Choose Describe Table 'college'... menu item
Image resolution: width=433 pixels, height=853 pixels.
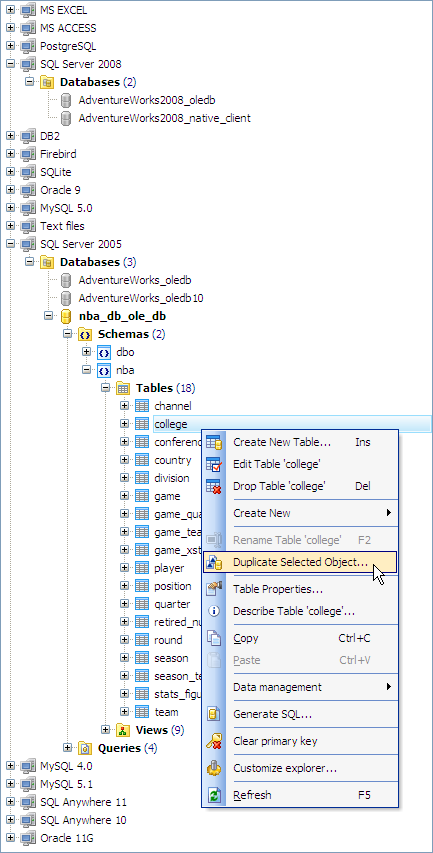[x=300, y=611]
